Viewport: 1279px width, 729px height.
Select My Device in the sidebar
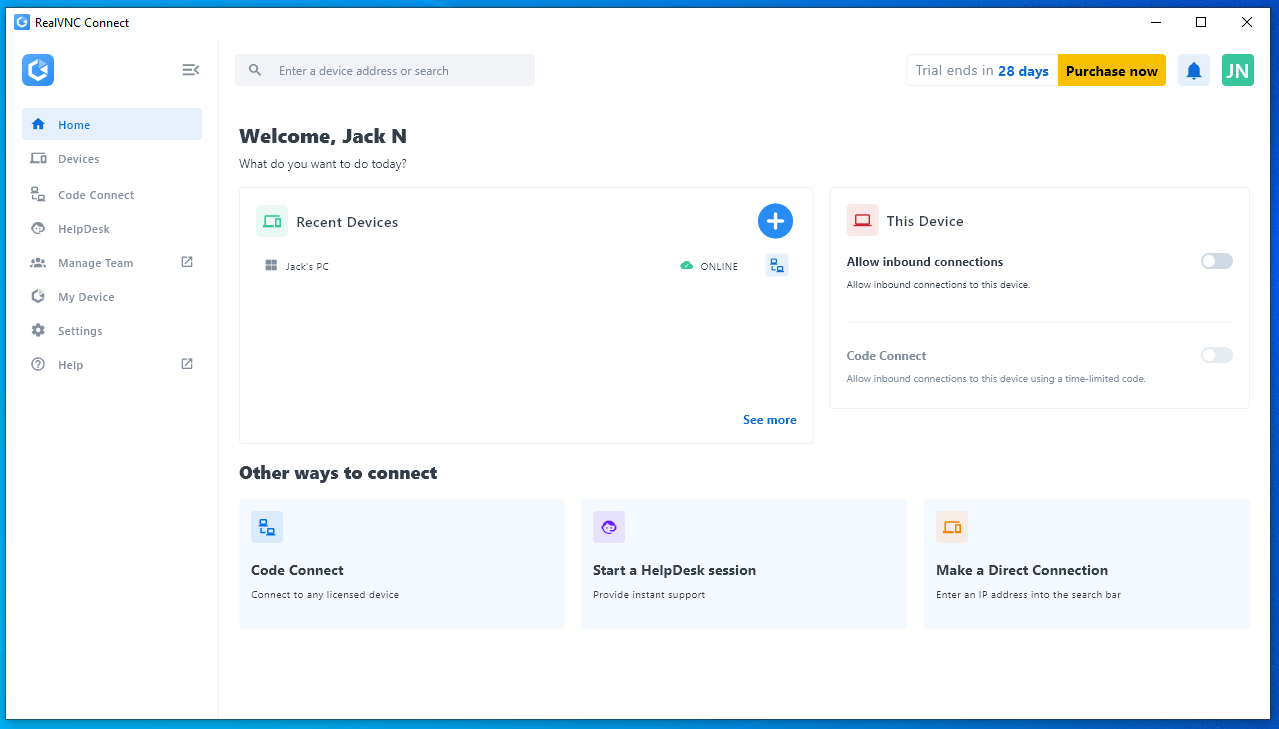click(x=112, y=297)
